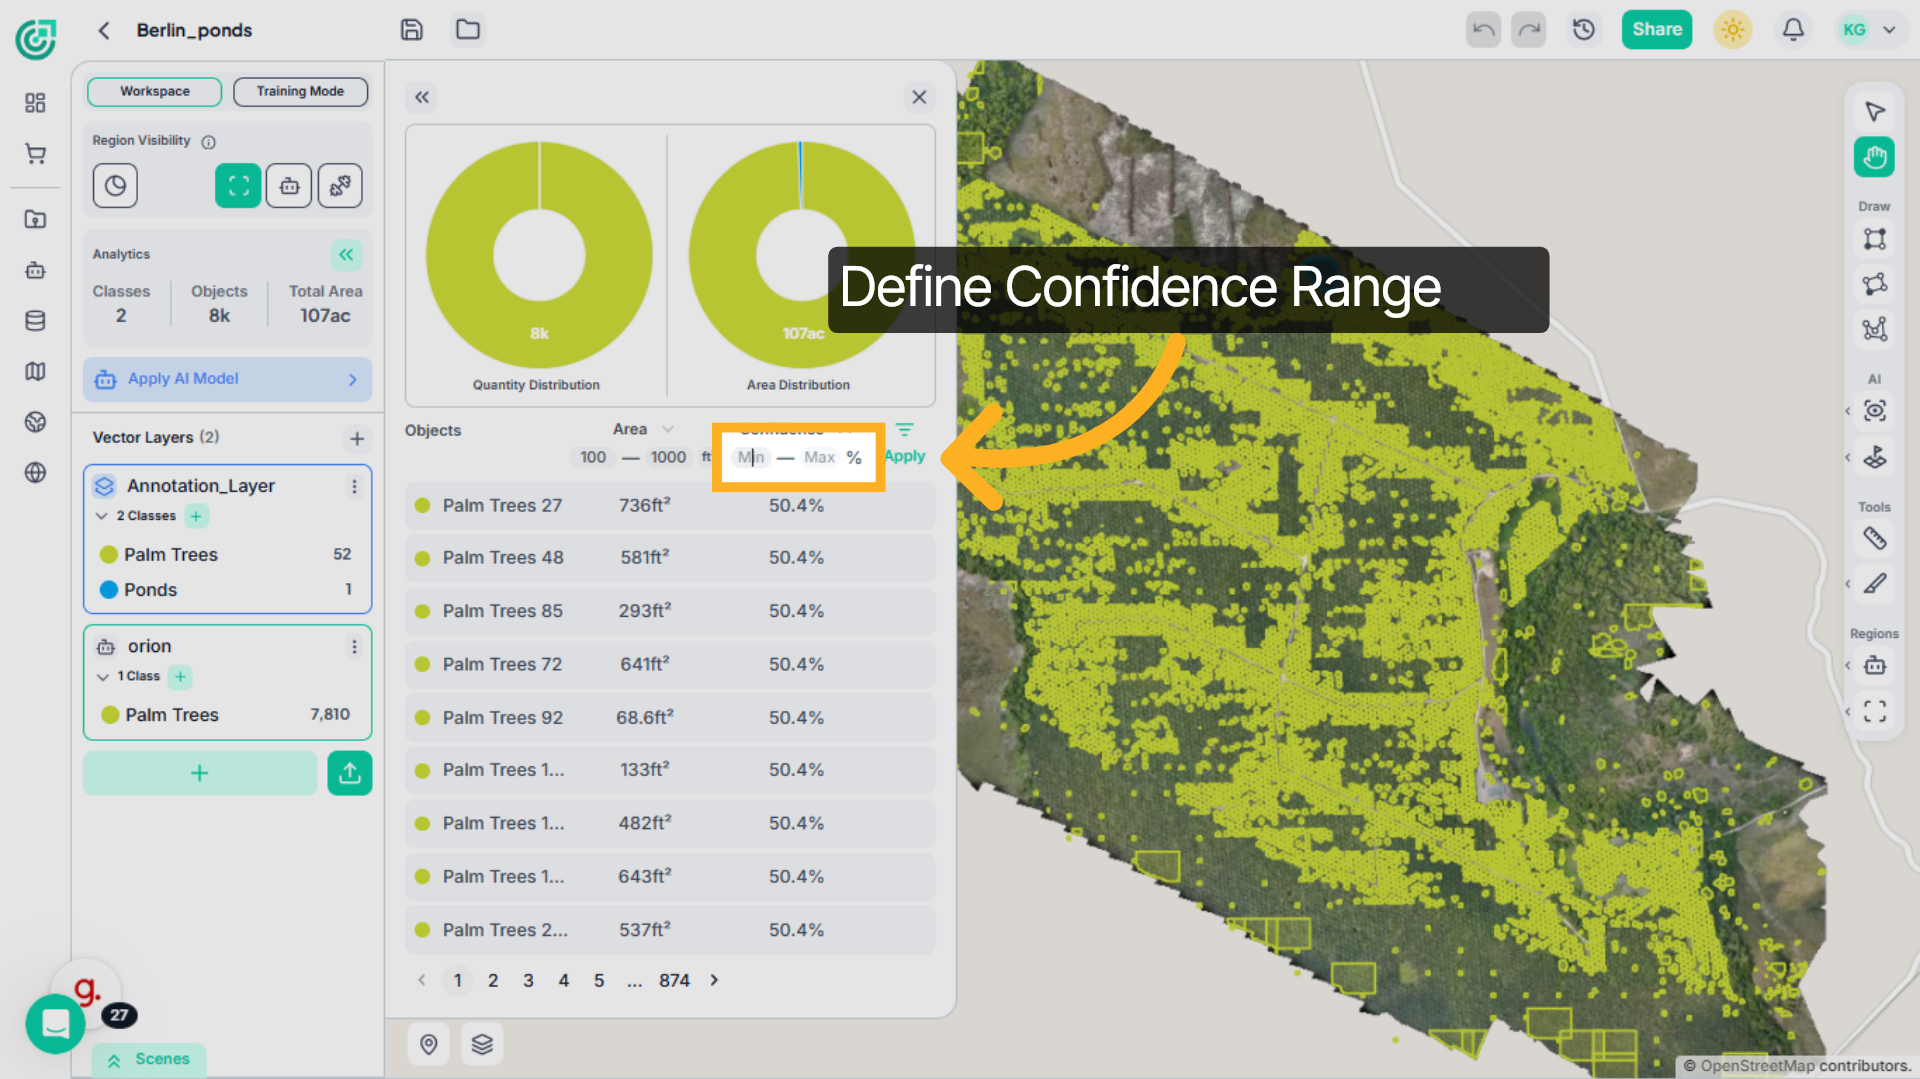Redo the last action
This screenshot has height=1079, width=1920.
1529,30
